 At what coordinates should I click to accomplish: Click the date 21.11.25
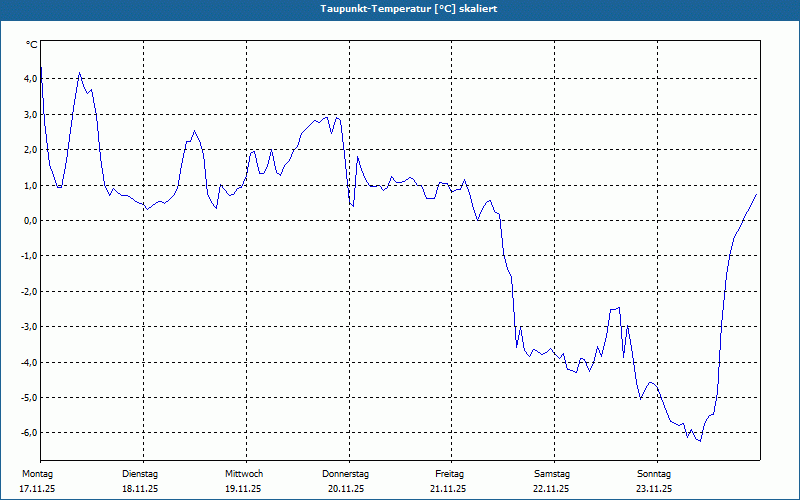point(448,489)
